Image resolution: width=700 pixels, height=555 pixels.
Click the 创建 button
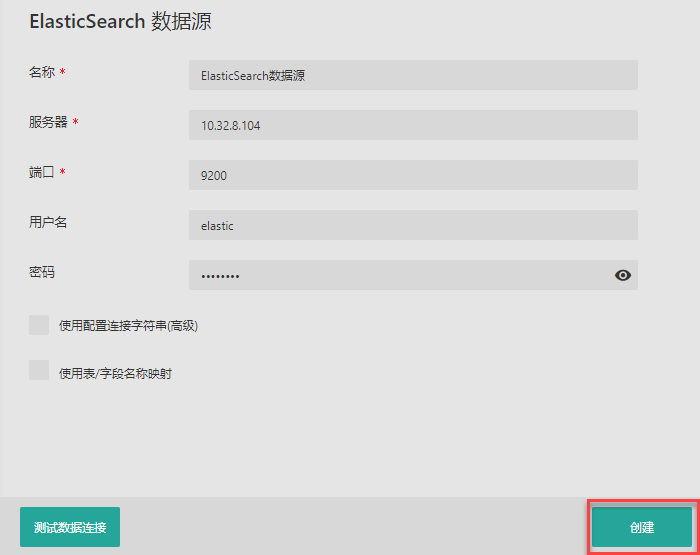(642, 527)
